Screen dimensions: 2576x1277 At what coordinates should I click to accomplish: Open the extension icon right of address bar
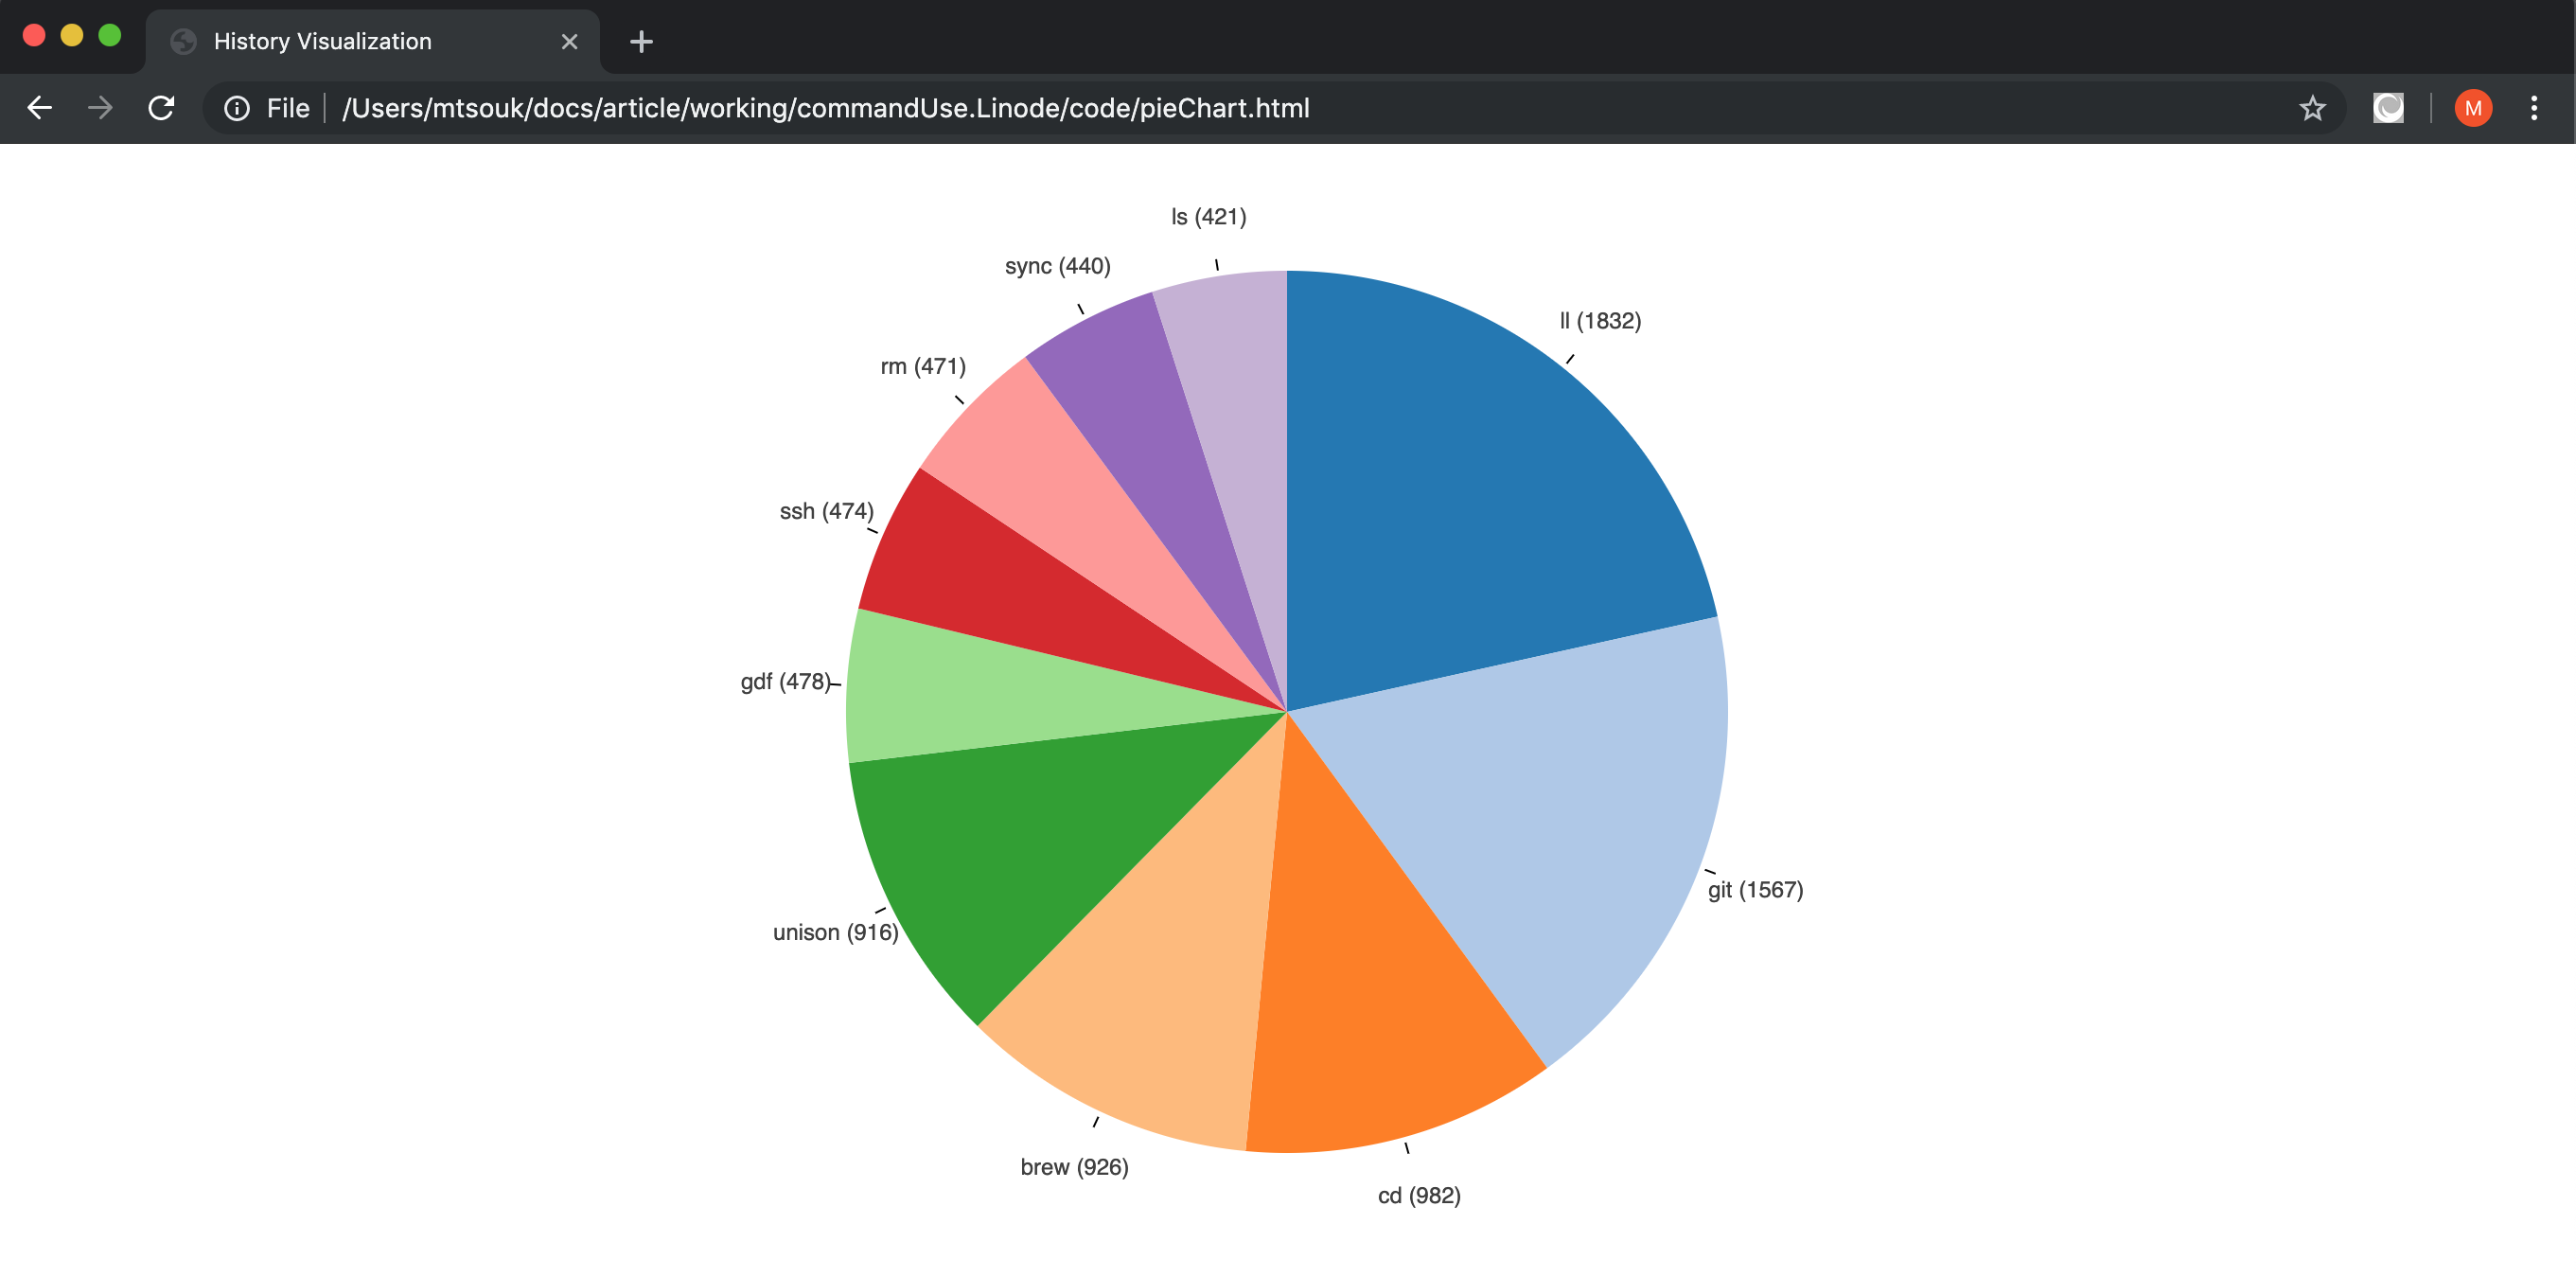point(2388,108)
